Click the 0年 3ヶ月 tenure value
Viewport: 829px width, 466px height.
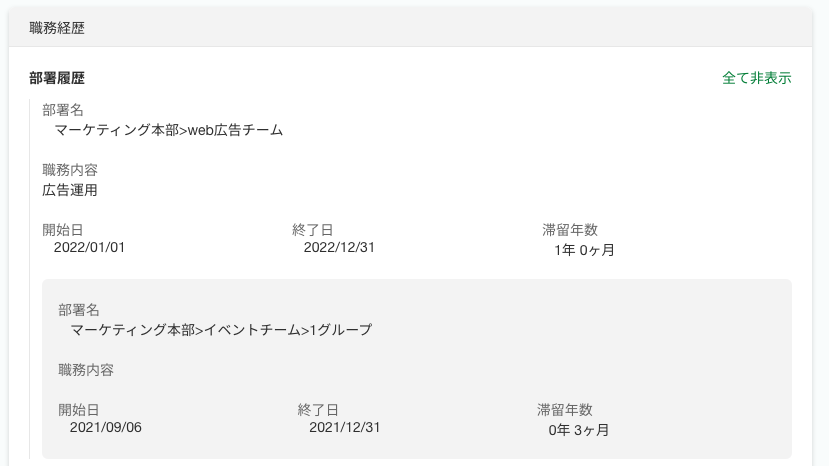tap(579, 430)
